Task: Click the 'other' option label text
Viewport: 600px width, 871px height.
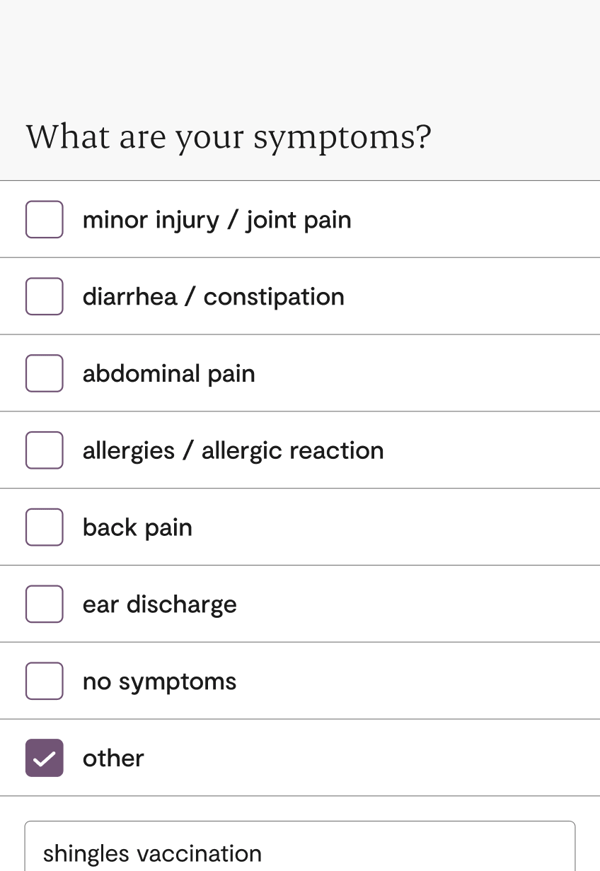Action: point(113,758)
